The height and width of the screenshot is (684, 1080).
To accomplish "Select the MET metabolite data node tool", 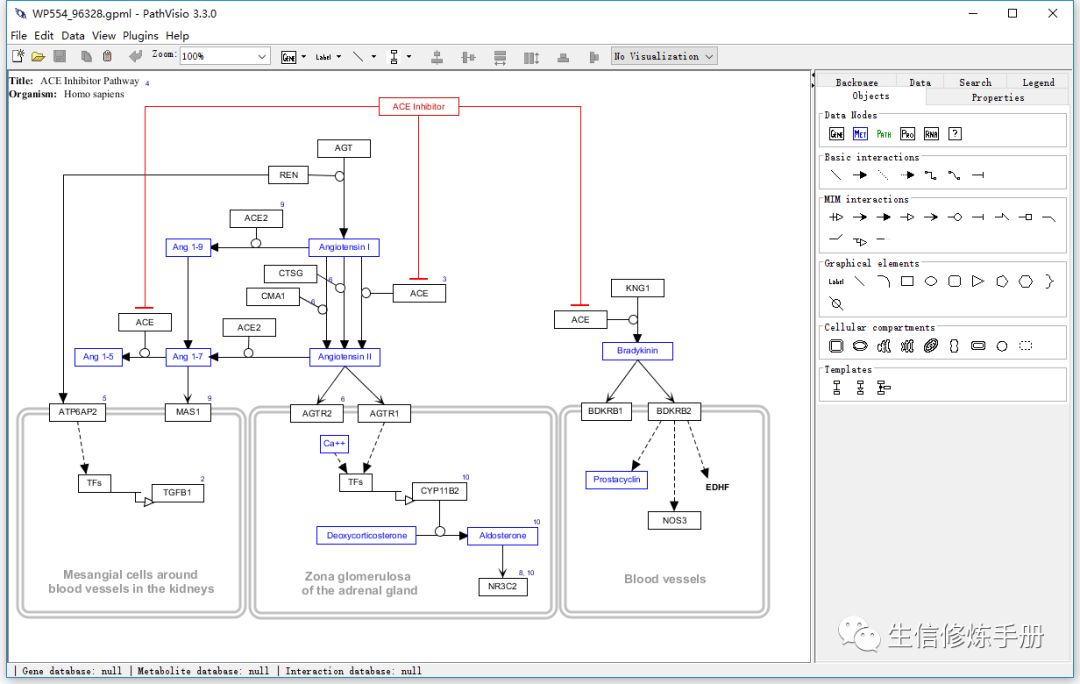I will pos(861,133).
